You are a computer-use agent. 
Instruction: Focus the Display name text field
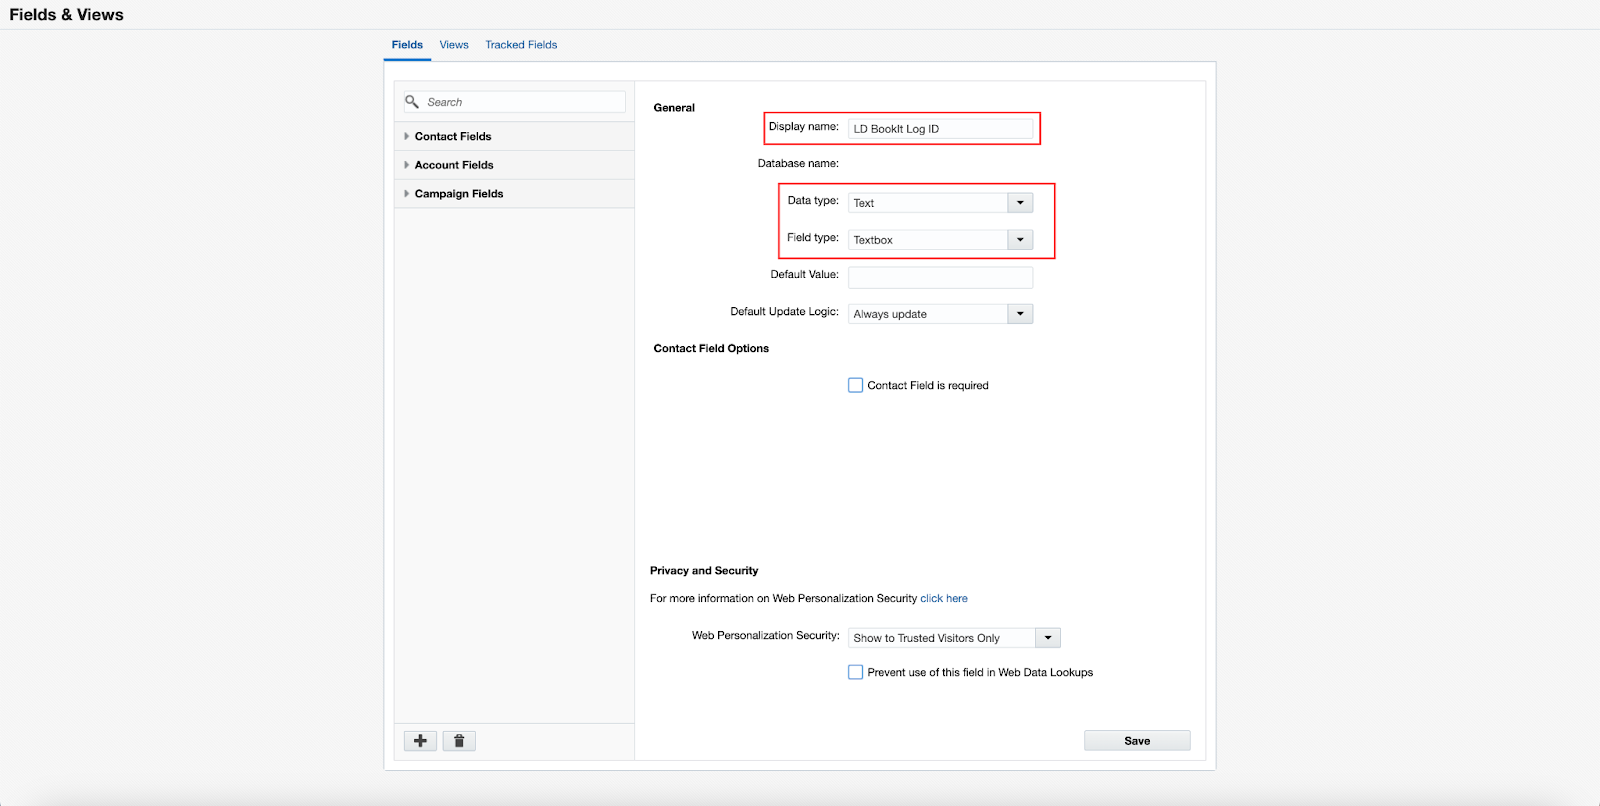940,129
